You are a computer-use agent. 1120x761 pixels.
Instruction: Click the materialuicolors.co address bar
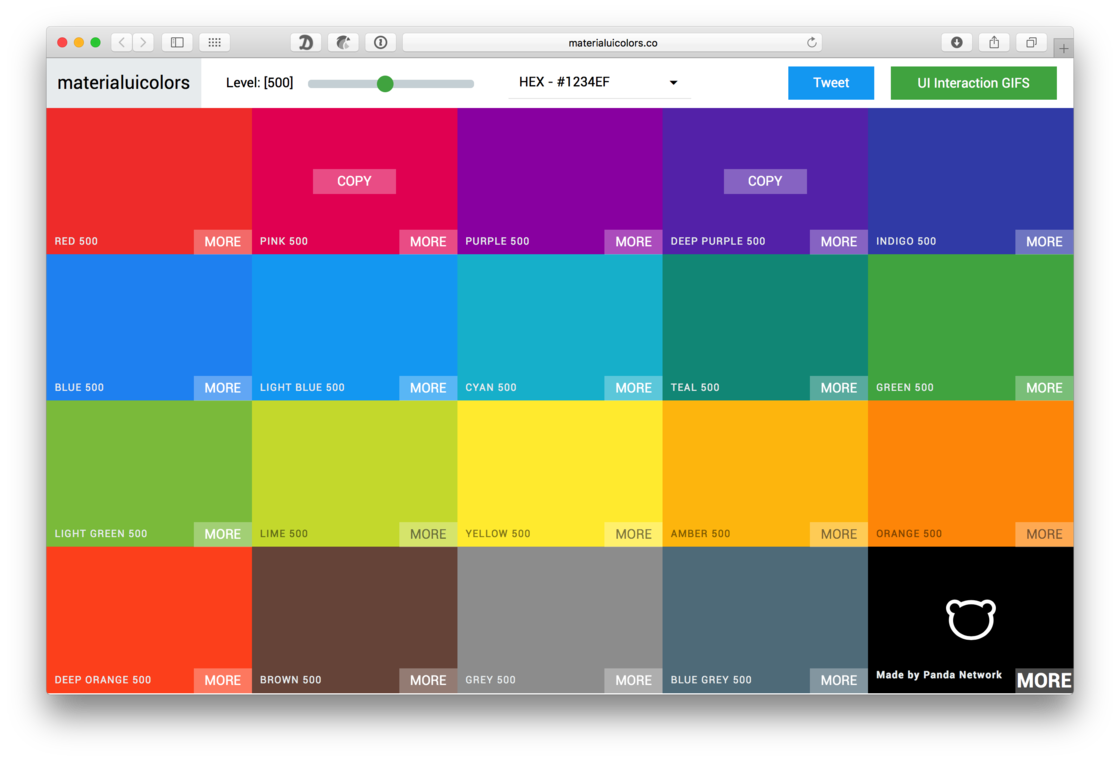612,42
